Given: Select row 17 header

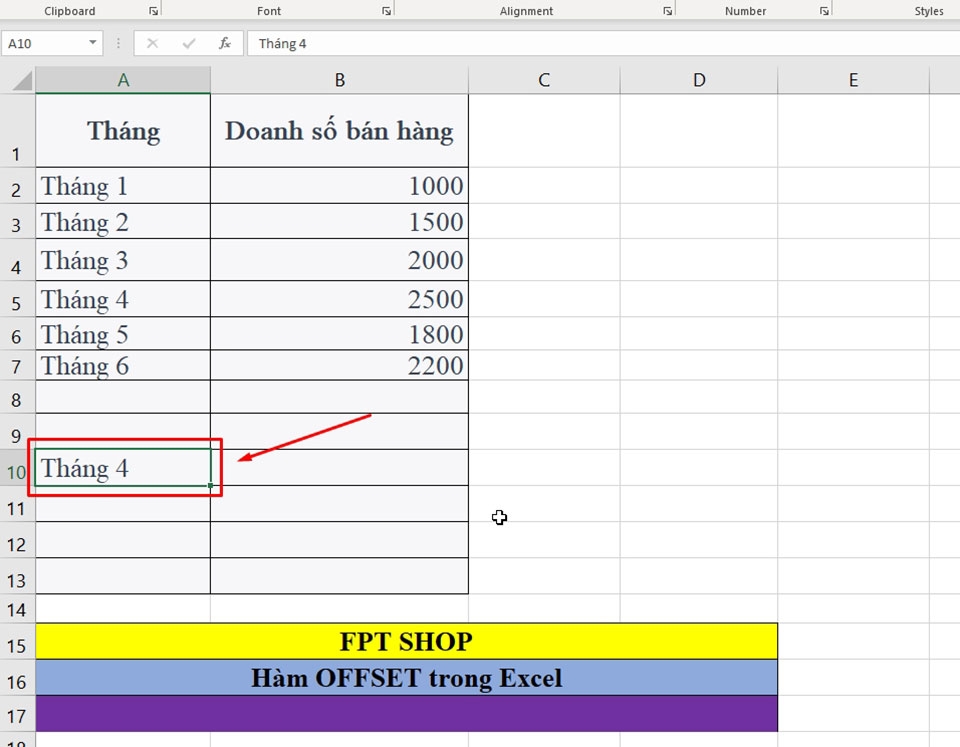Looking at the screenshot, I should (17, 713).
